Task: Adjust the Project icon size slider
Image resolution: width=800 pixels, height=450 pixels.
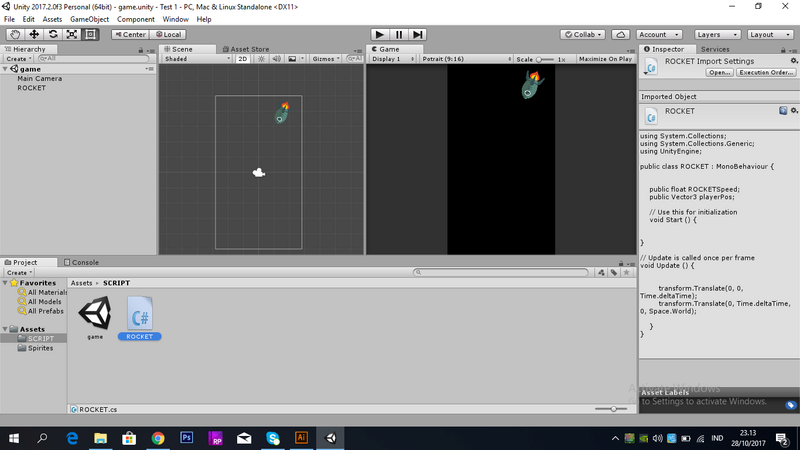Action: tap(611, 409)
